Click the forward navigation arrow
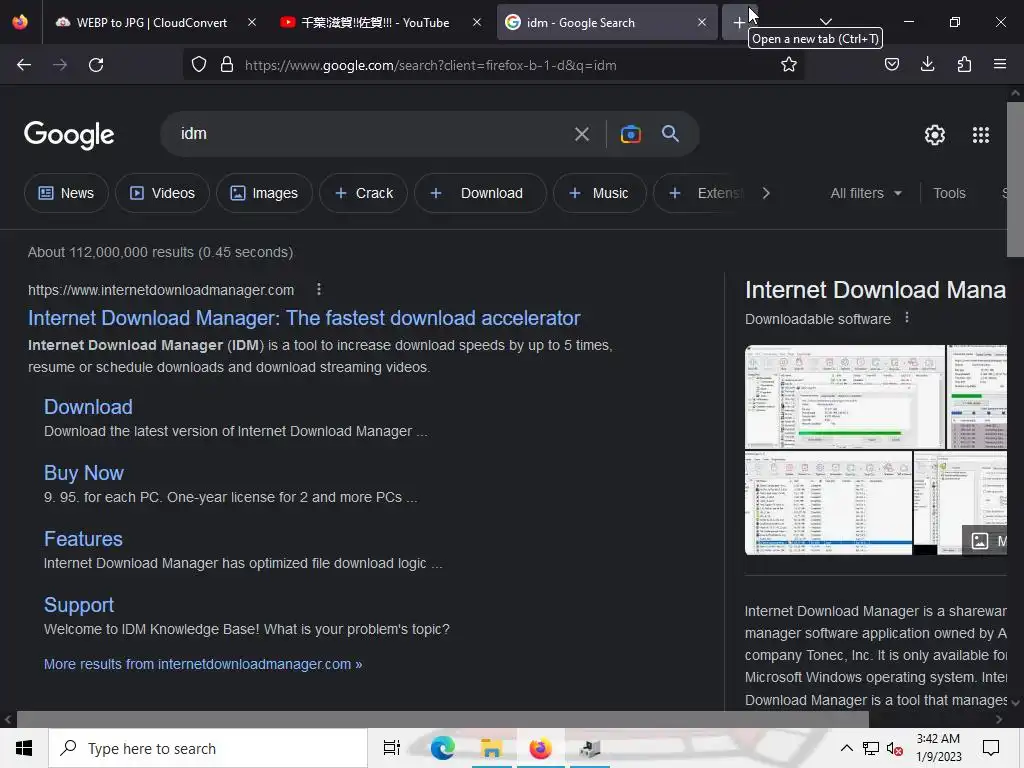This screenshot has width=1024, height=768. tap(60, 65)
